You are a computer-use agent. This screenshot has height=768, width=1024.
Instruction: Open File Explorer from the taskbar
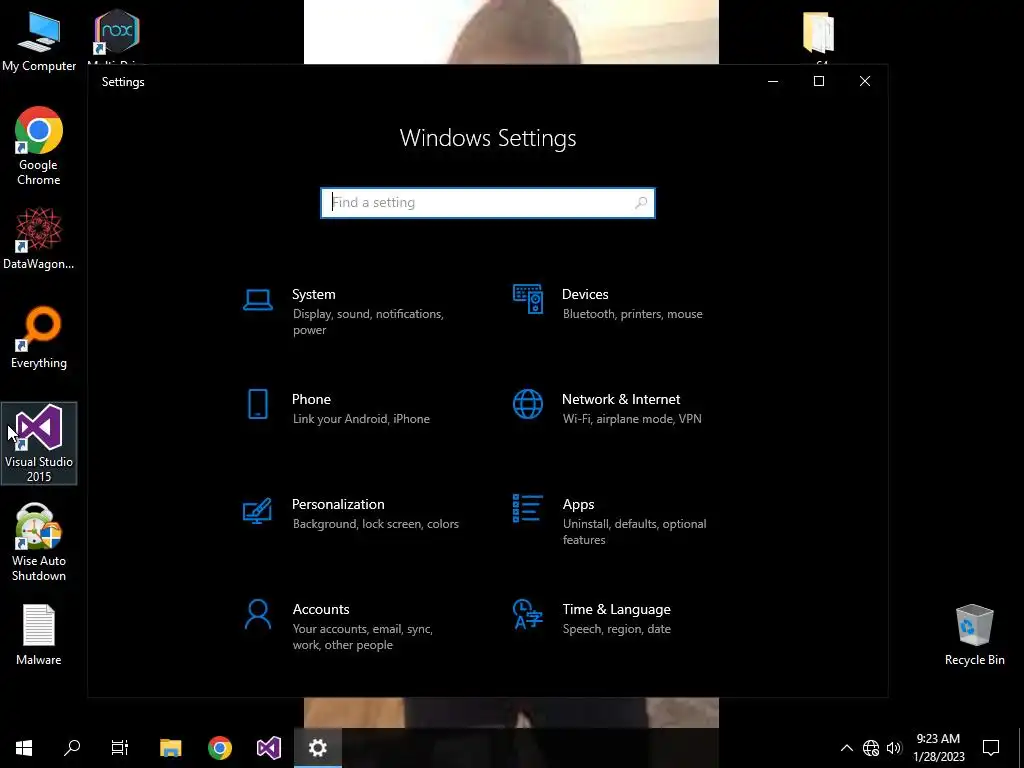pos(170,748)
